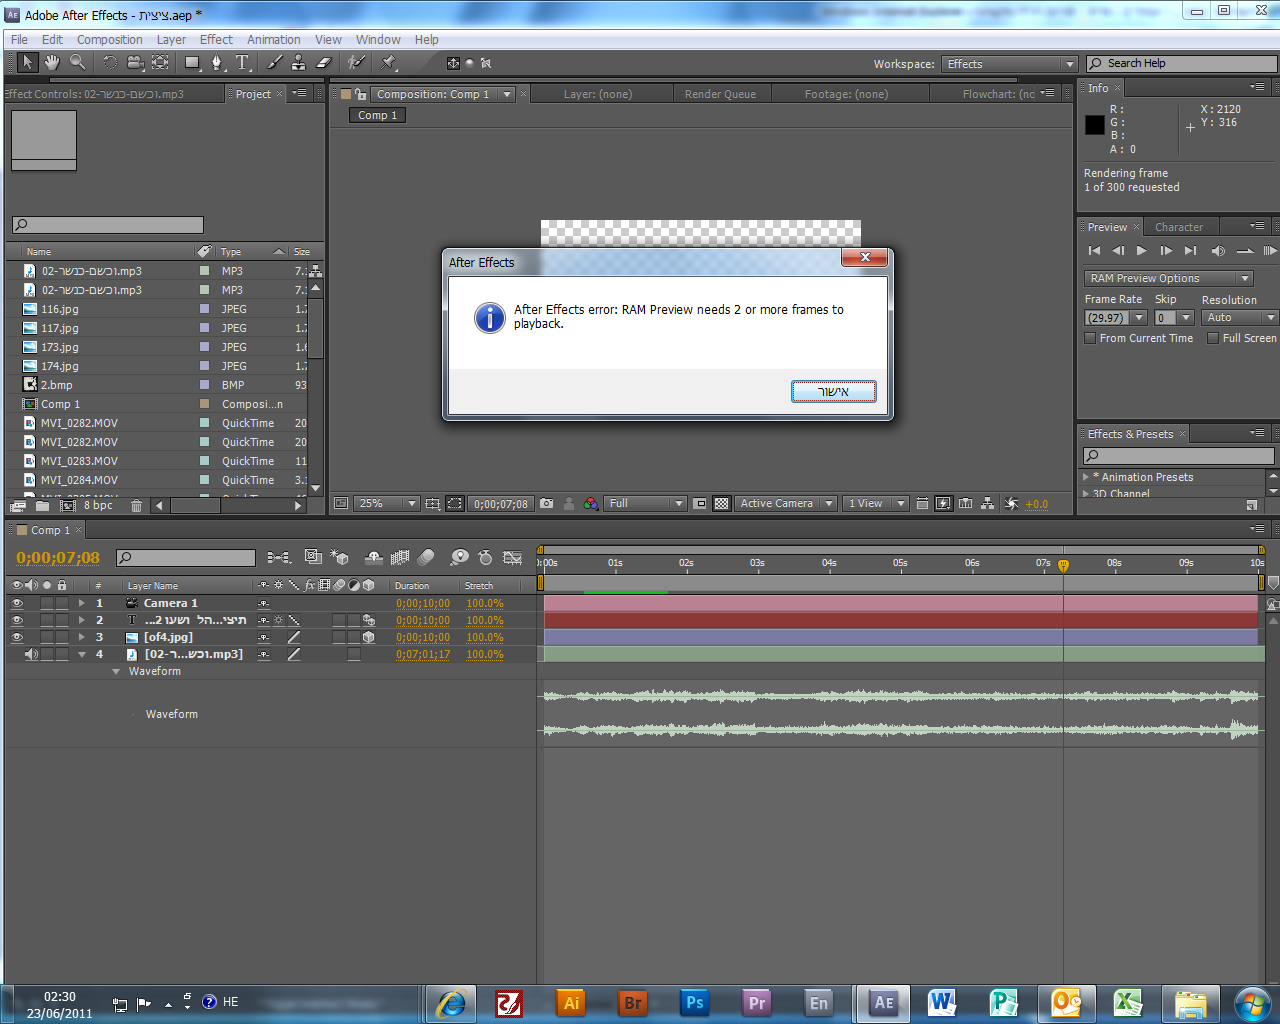Image resolution: width=1280 pixels, height=1024 pixels.
Task: Click the current time indicator marker
Action: [x=1063, y=565]
